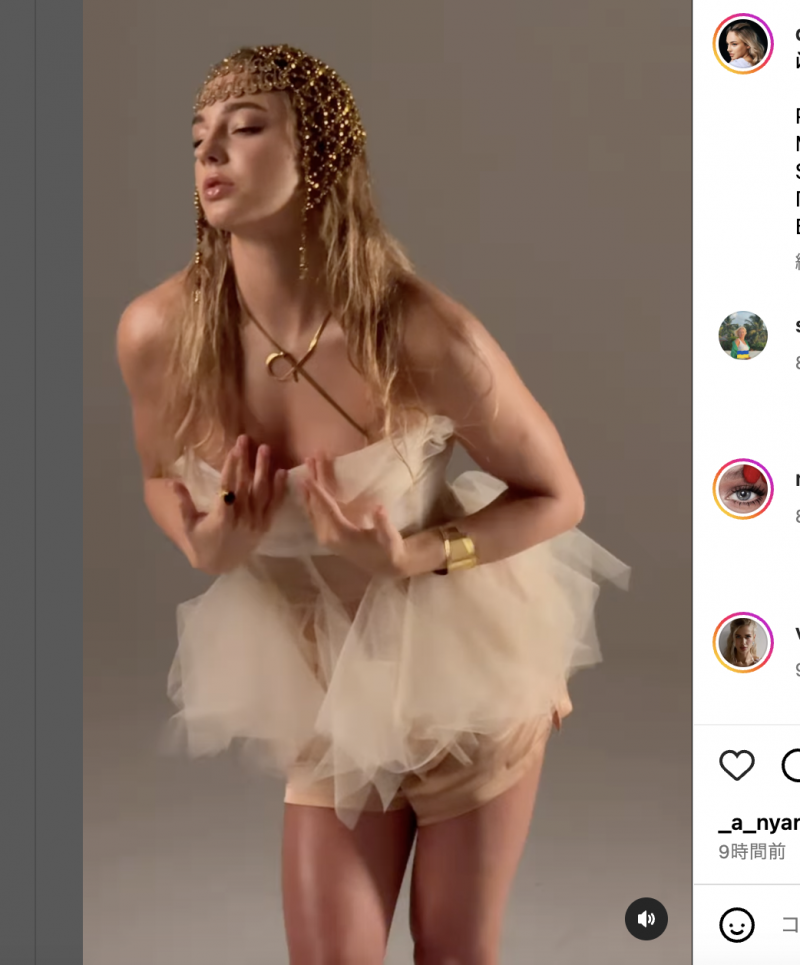Click timestamp under the eye avatar comment

(797, 516)
